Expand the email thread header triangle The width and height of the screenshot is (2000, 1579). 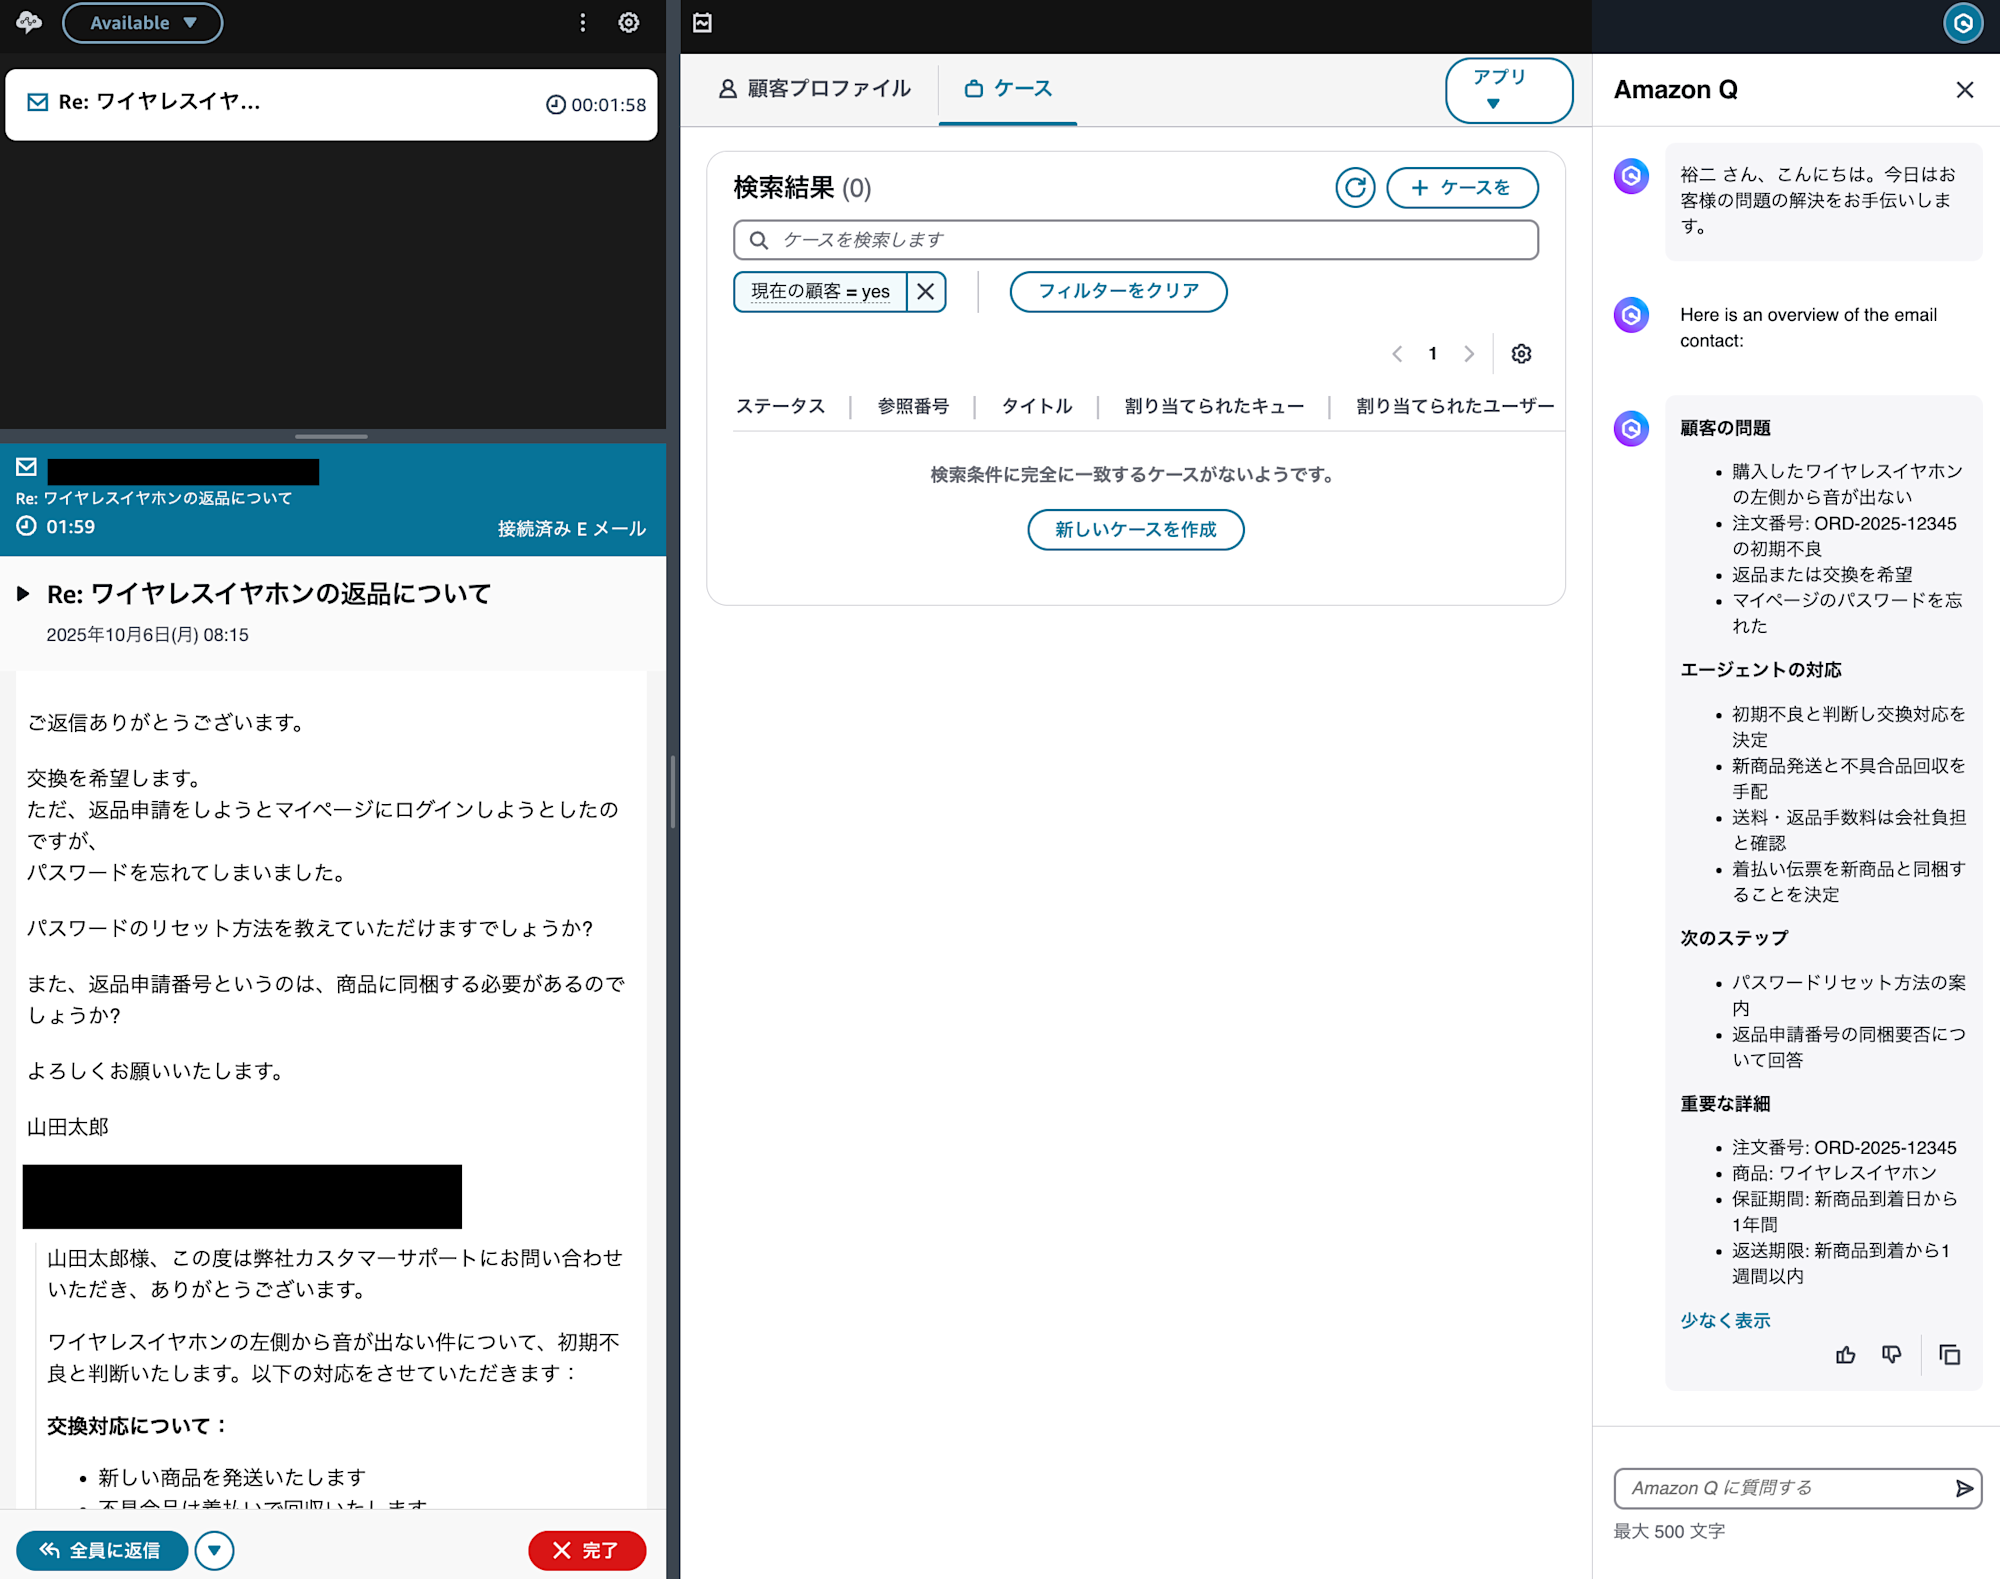(x=23, y=594)
